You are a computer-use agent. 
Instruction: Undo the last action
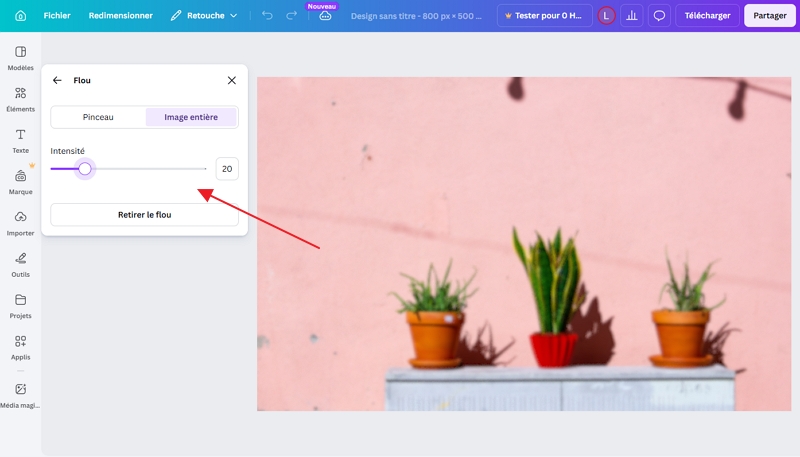(267, 16)
